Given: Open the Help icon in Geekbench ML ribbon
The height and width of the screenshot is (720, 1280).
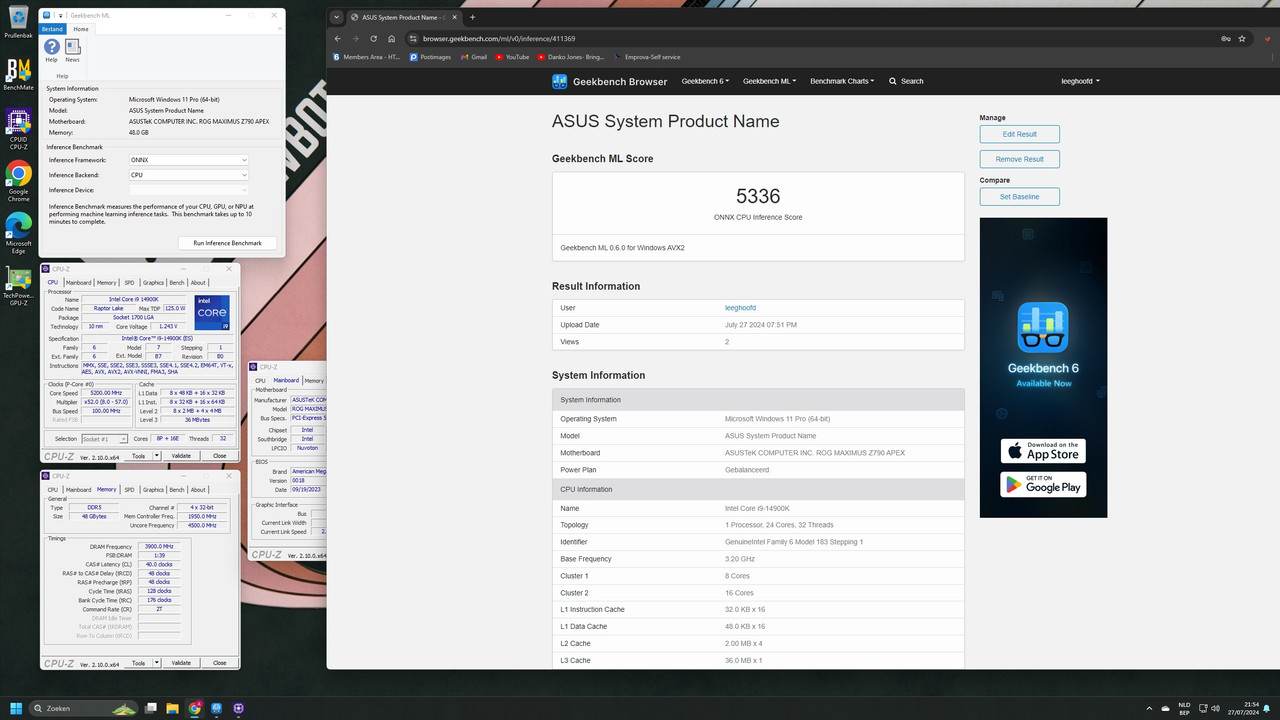Looking at the screenshot, I should (x=51, y=51).
